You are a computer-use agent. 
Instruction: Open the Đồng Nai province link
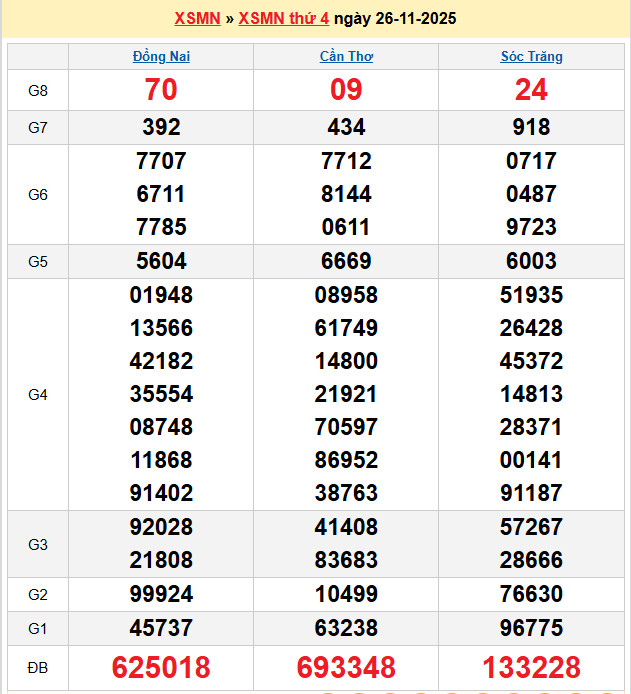(x=161, y=57)
